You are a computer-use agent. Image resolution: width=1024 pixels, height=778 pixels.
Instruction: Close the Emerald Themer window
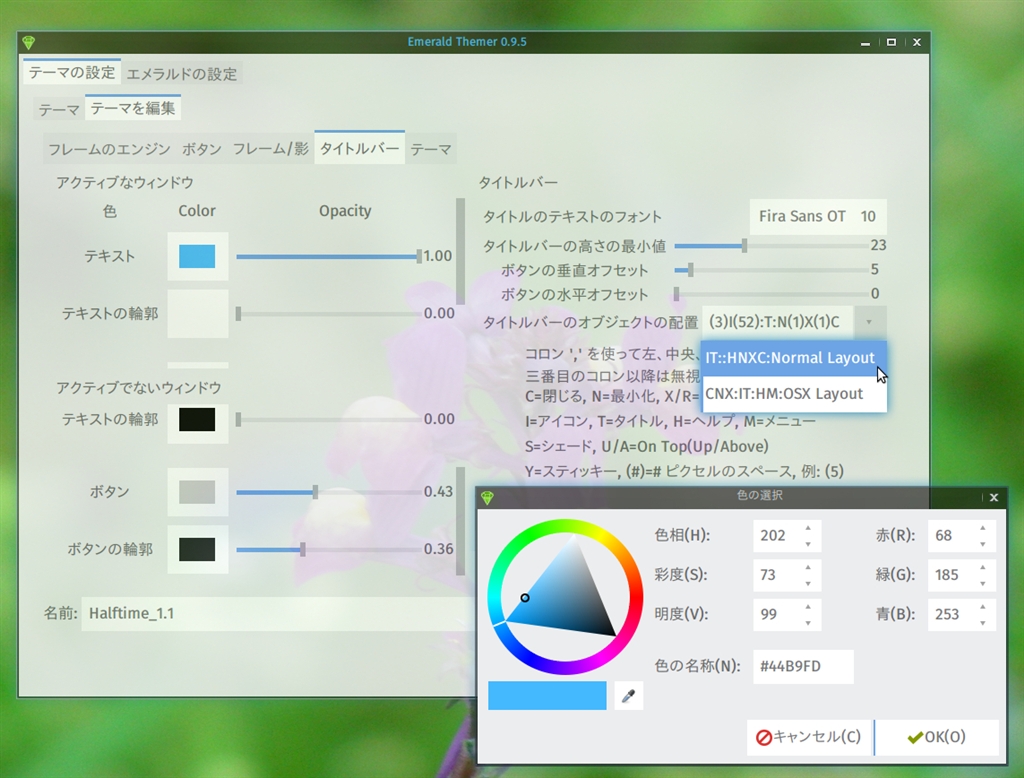coord(917,42)
